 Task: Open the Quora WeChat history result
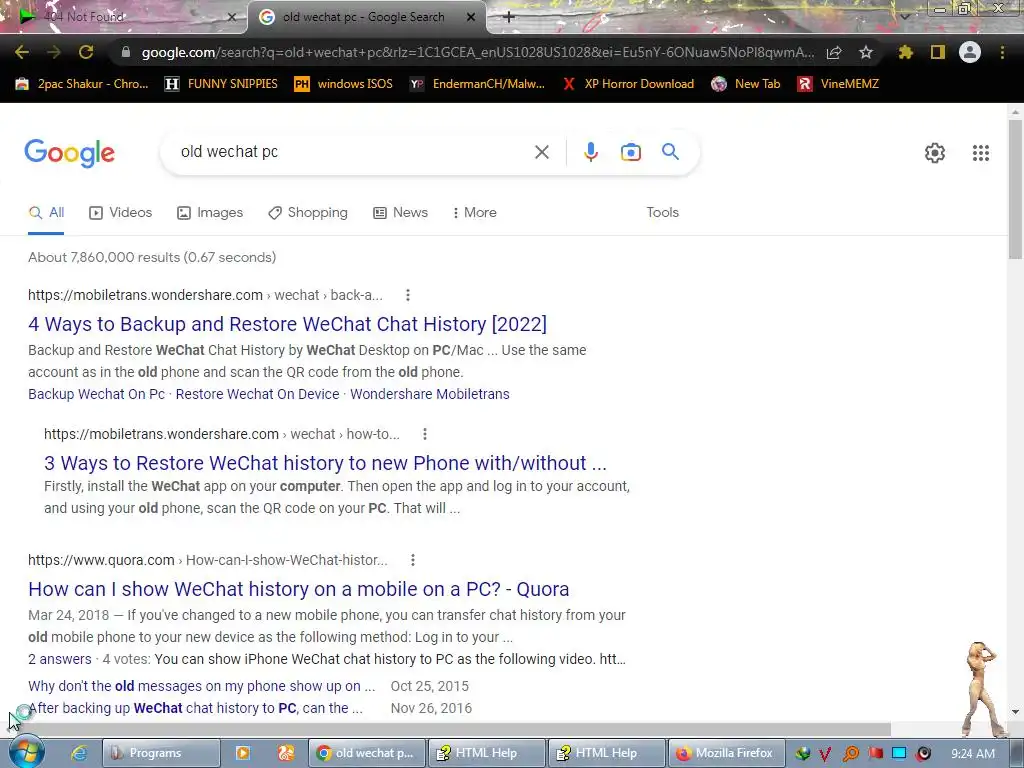click(298, 590)
